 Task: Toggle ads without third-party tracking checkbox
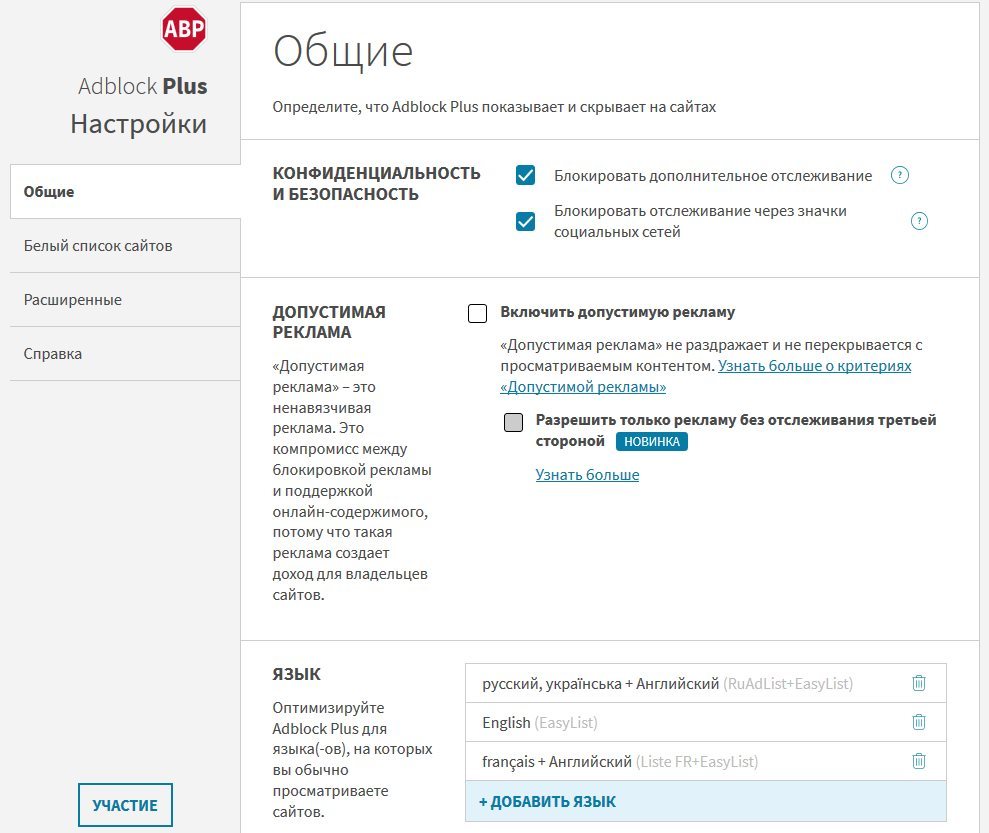pyautogui.click(x=513, y=422)
